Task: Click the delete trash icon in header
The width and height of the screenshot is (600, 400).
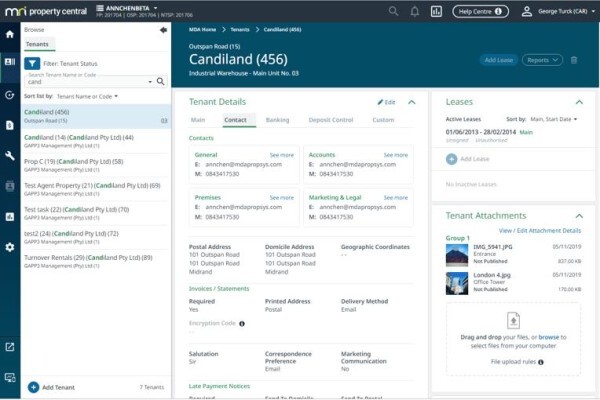Action: point(574,60)
